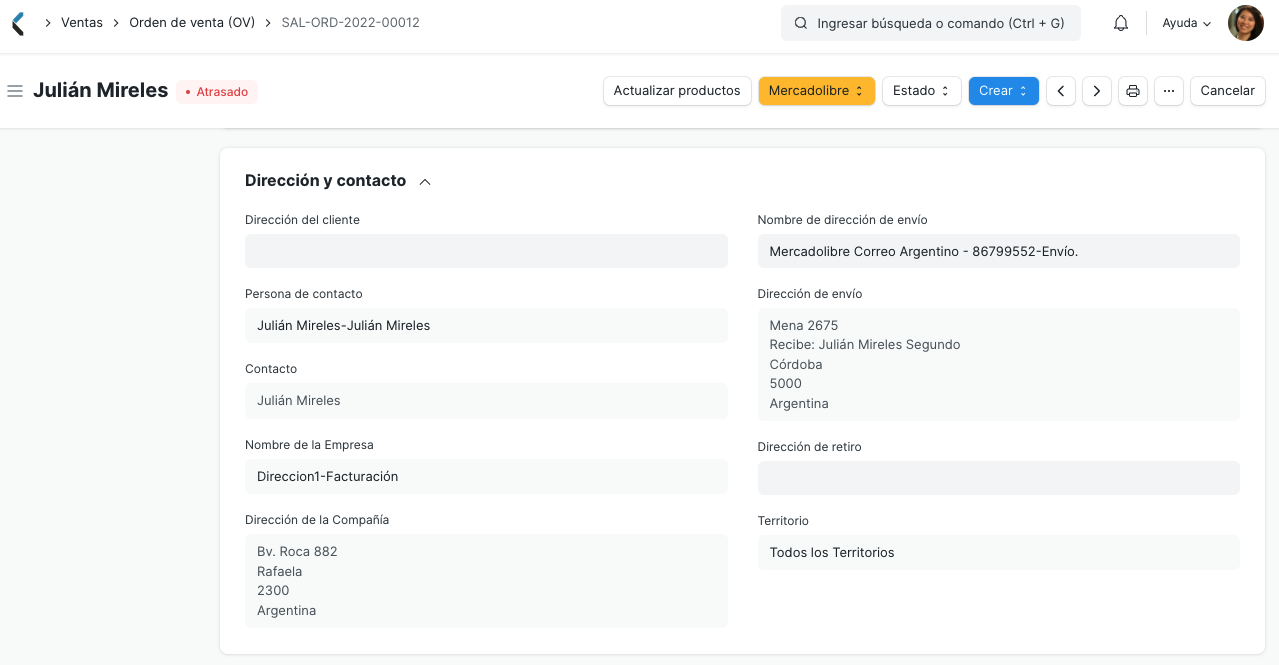Go to previous record with left arrow

point(1060,90)
